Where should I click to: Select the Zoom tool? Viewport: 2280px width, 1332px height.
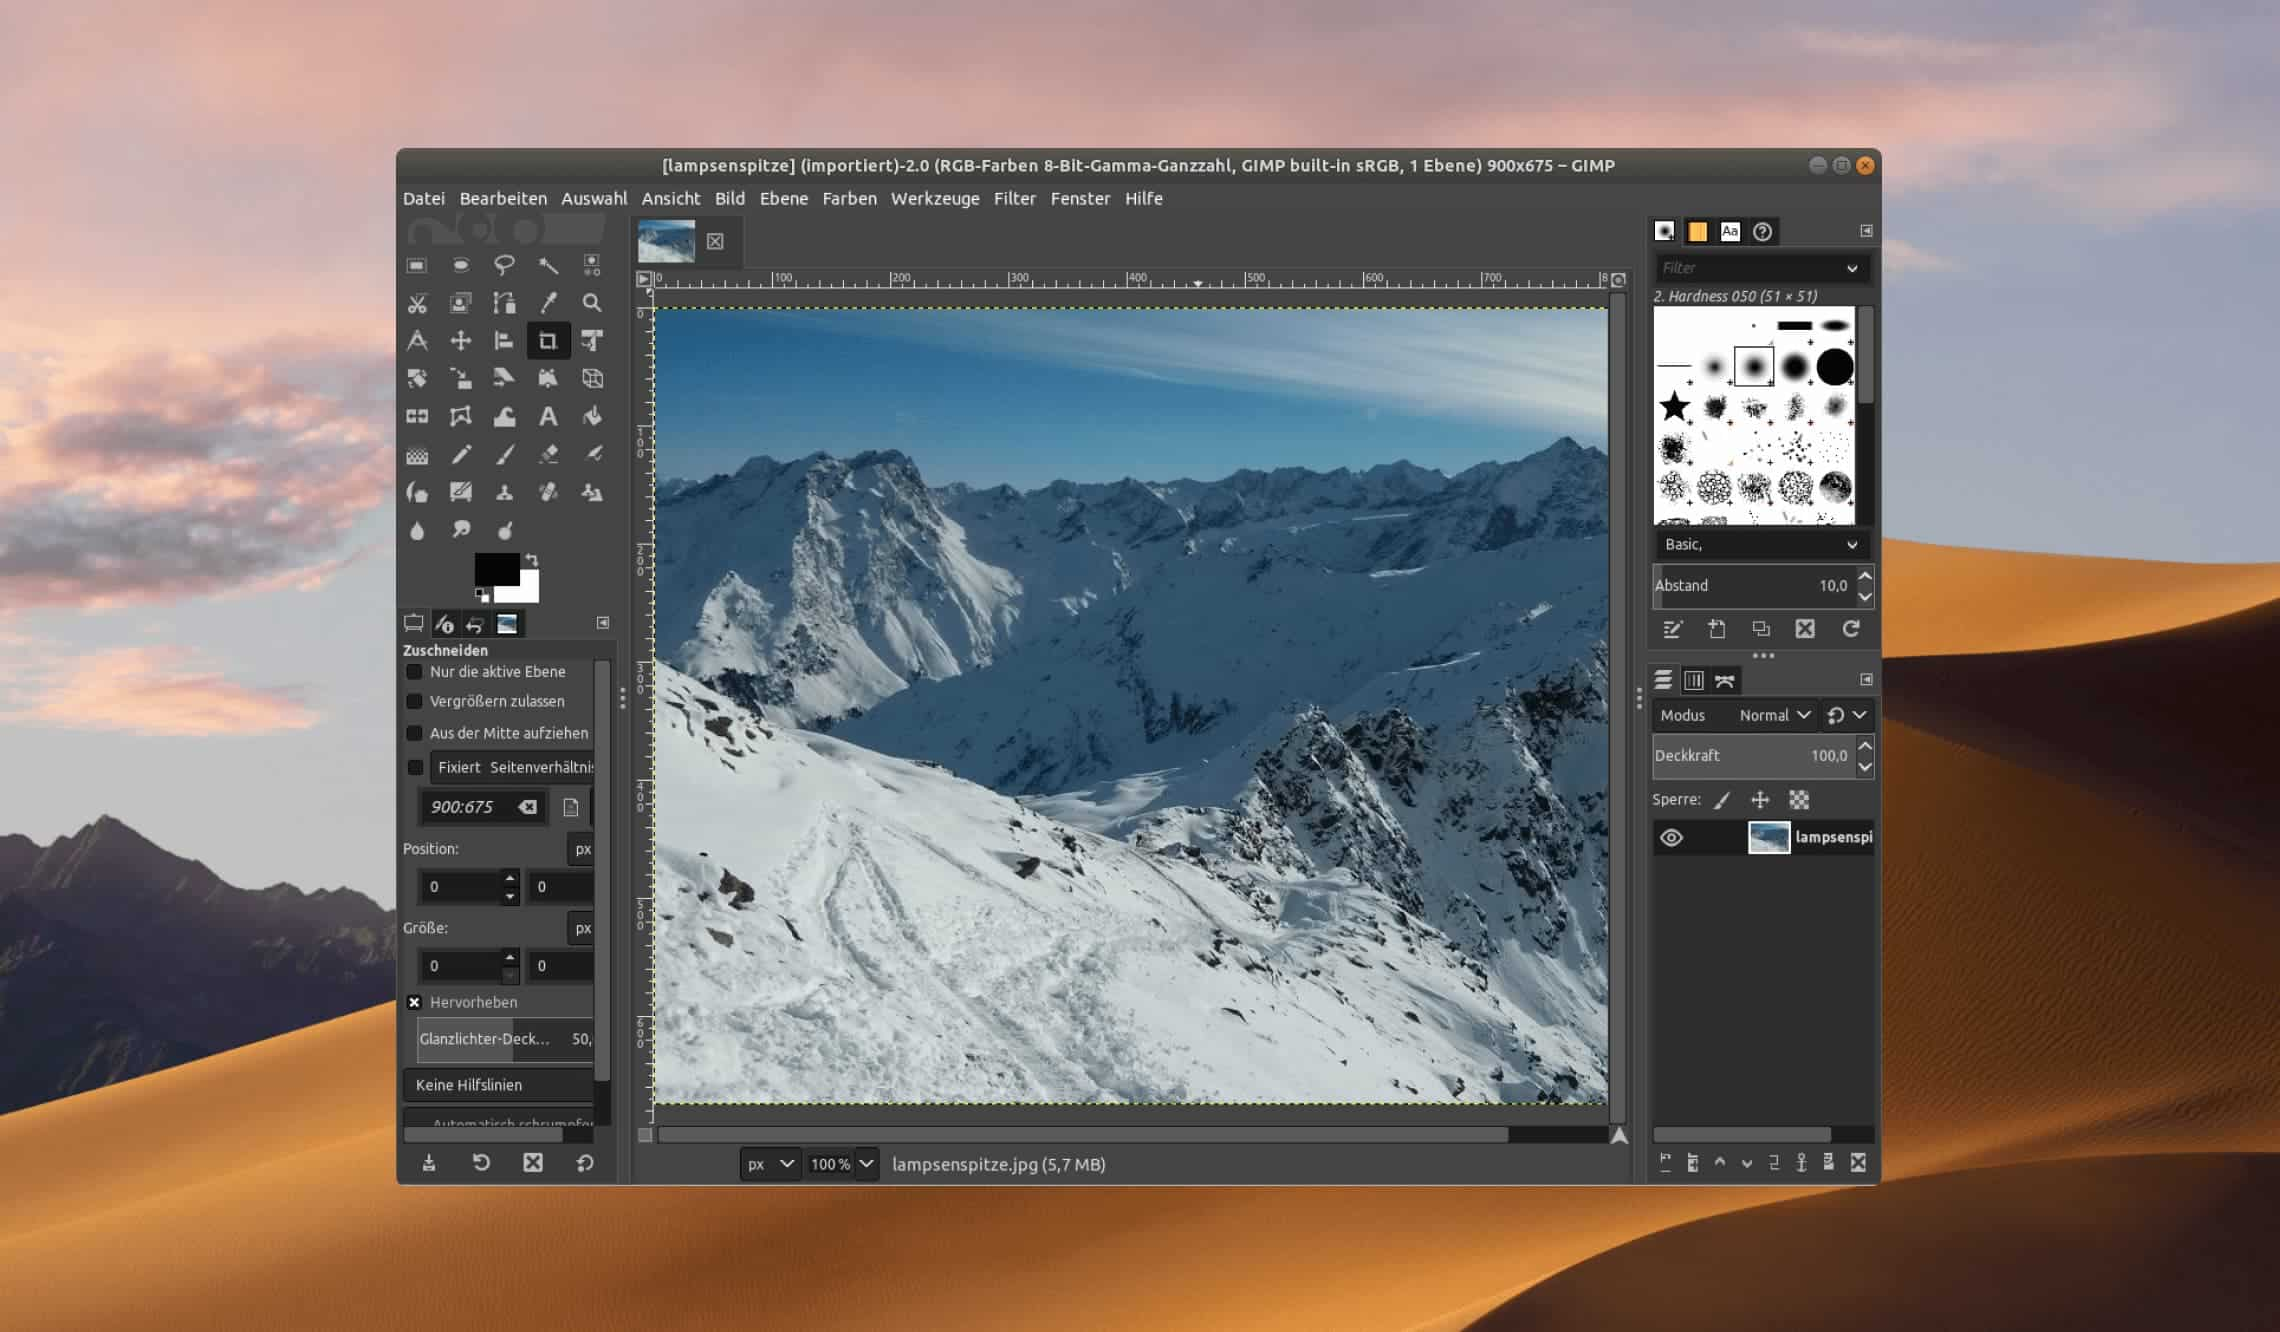coord(591,301)
